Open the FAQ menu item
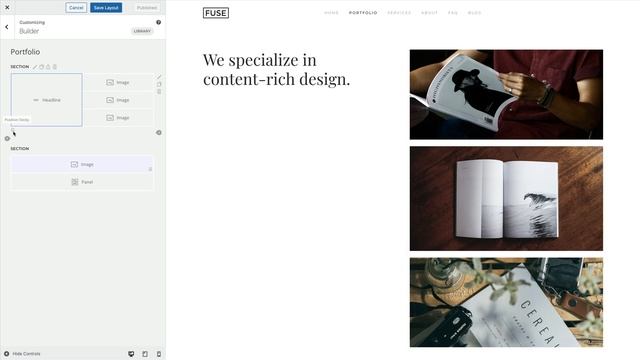The width and height of the screenshot is (640, 360). click(x=453, y=13)
